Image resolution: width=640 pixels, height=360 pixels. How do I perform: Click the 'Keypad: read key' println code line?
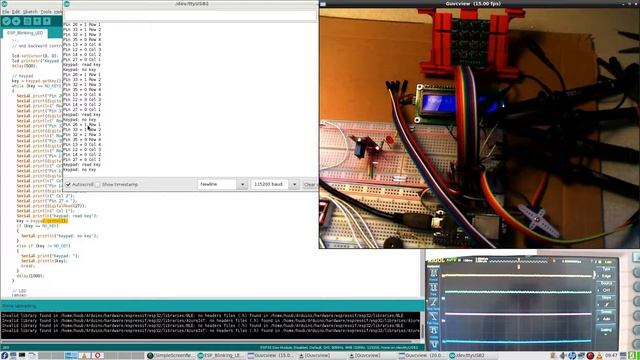(x=57, y=216)
